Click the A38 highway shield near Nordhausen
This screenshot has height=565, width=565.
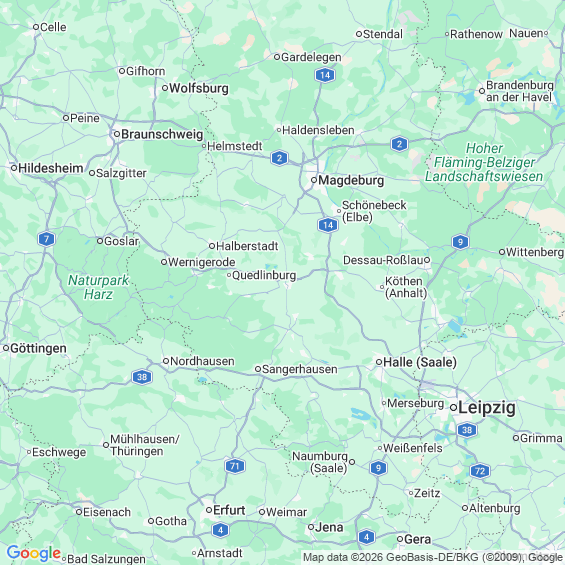[142, 377]
